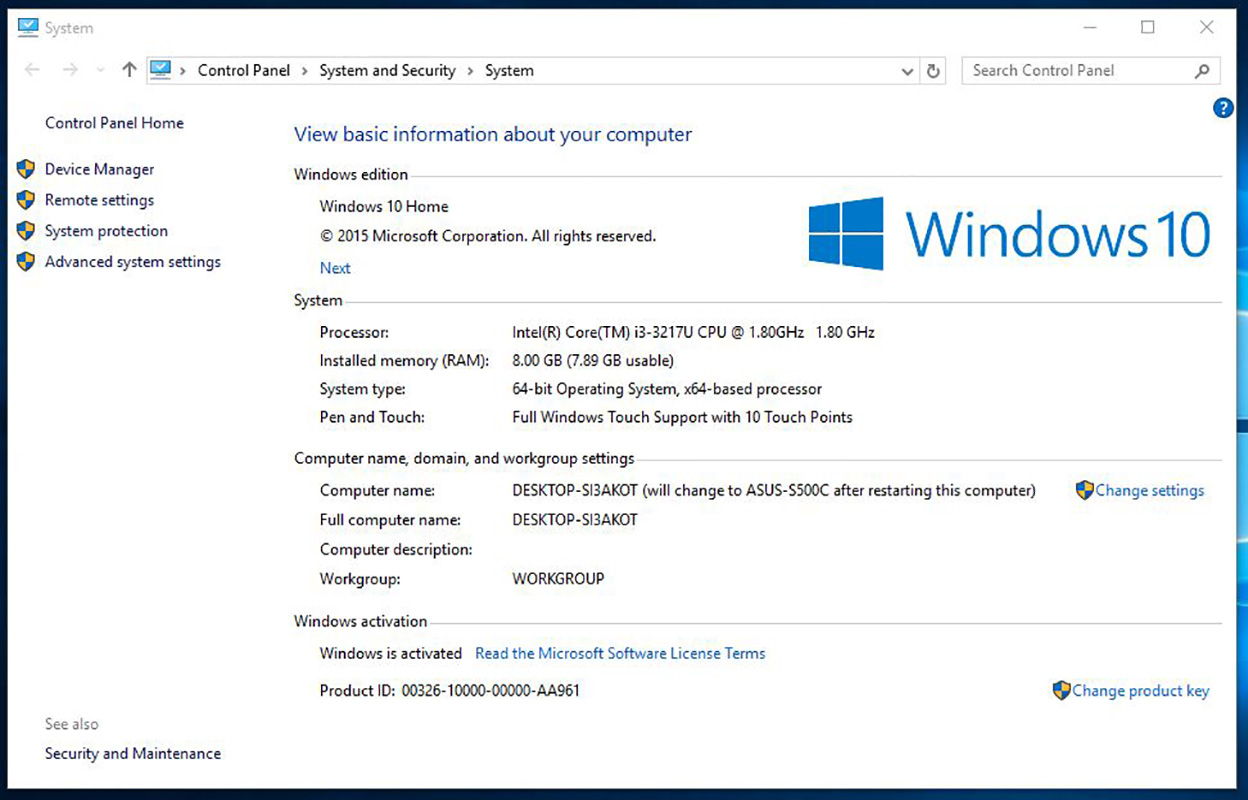The height and width of the screenshot is (800, 1248).
Task: Select System and Security breadcrumb
Action: point(387,71)
